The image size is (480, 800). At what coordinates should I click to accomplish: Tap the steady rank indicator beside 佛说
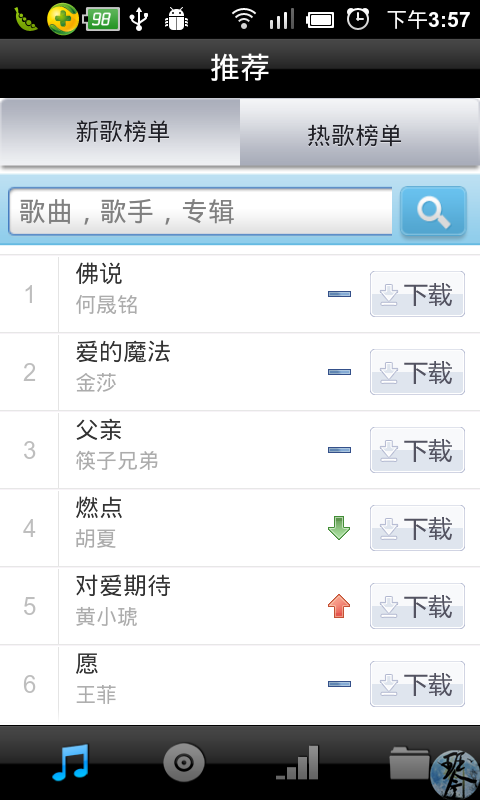[339, 294]
